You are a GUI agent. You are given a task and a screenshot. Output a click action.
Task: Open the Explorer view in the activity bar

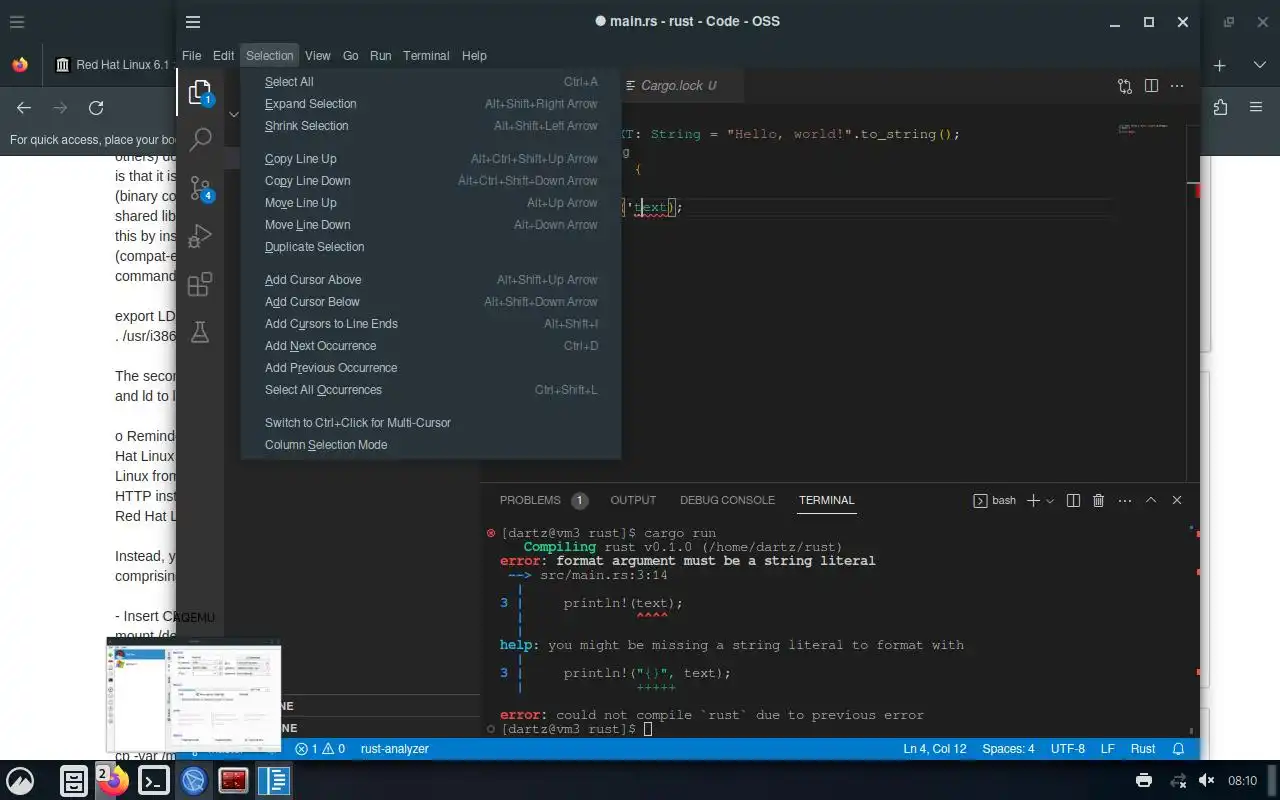click(200, 92)
